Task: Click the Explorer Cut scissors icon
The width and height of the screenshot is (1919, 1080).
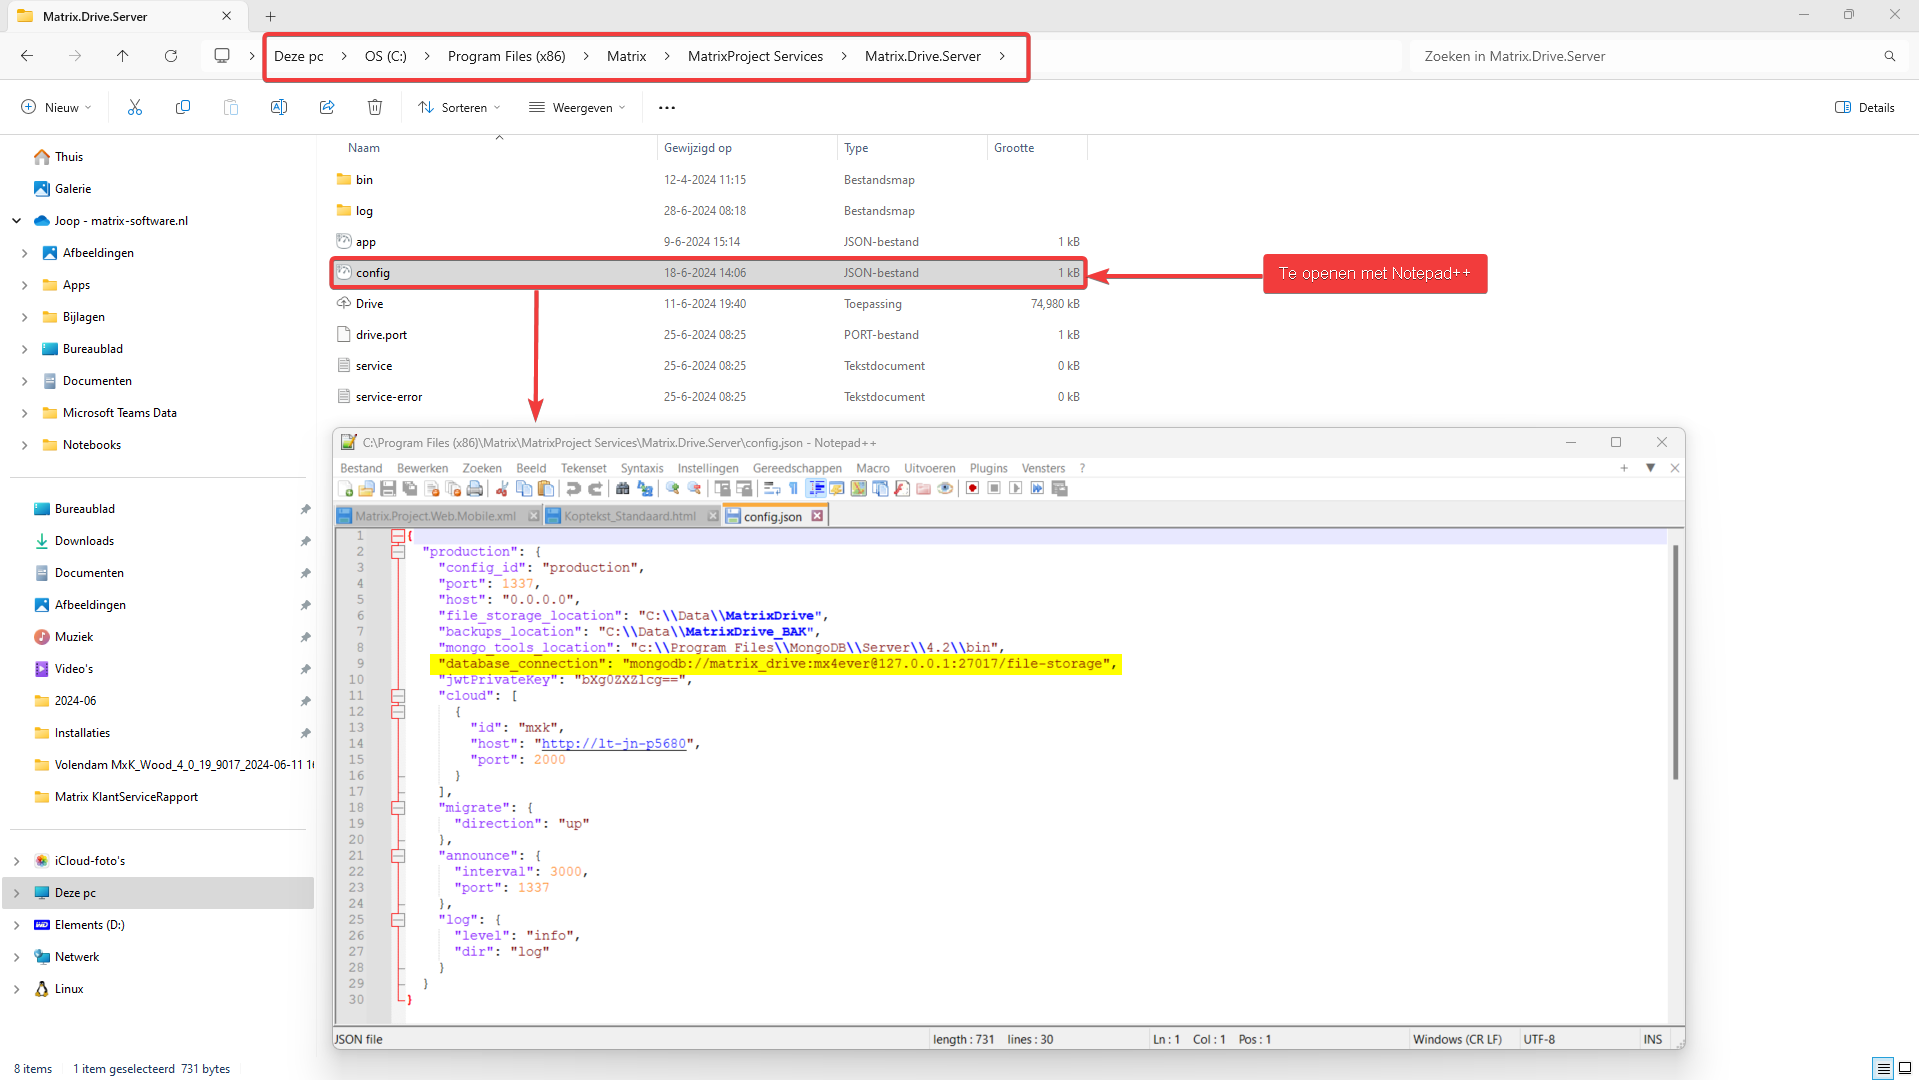Action: coord(135,107)
